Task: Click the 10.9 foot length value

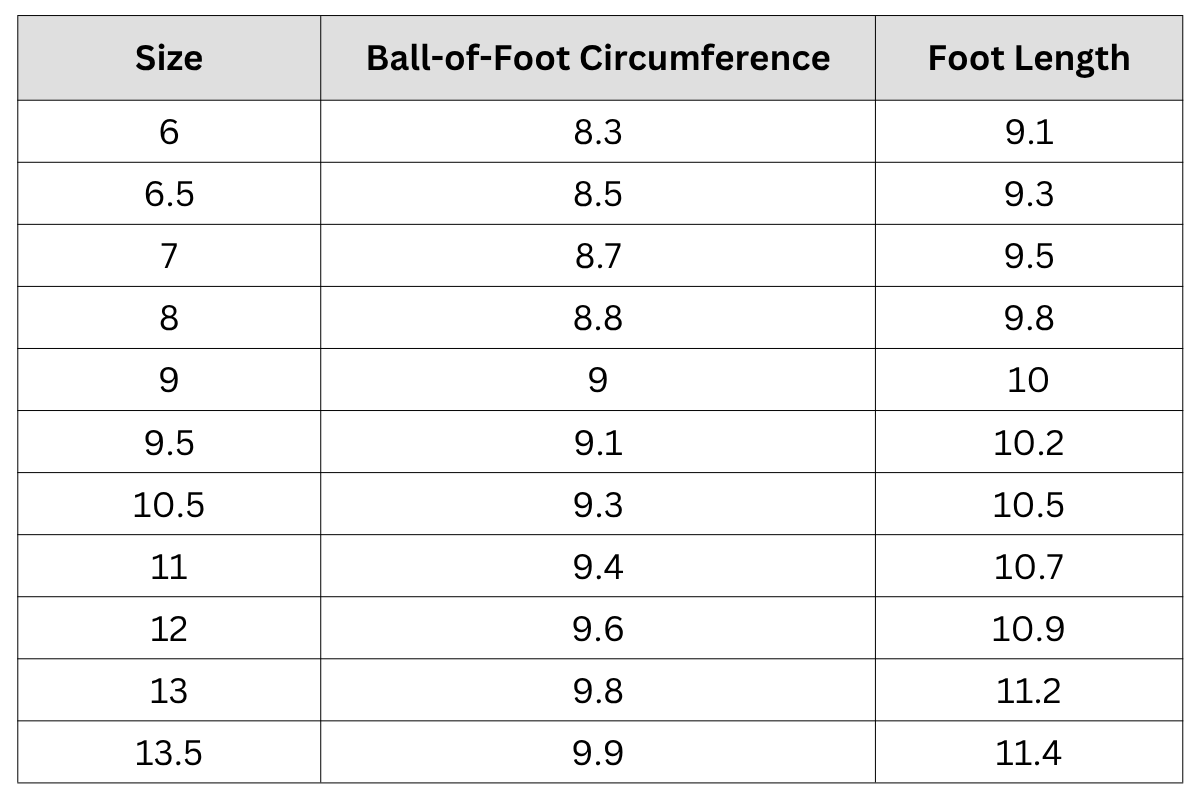Action: (1028, 628)
